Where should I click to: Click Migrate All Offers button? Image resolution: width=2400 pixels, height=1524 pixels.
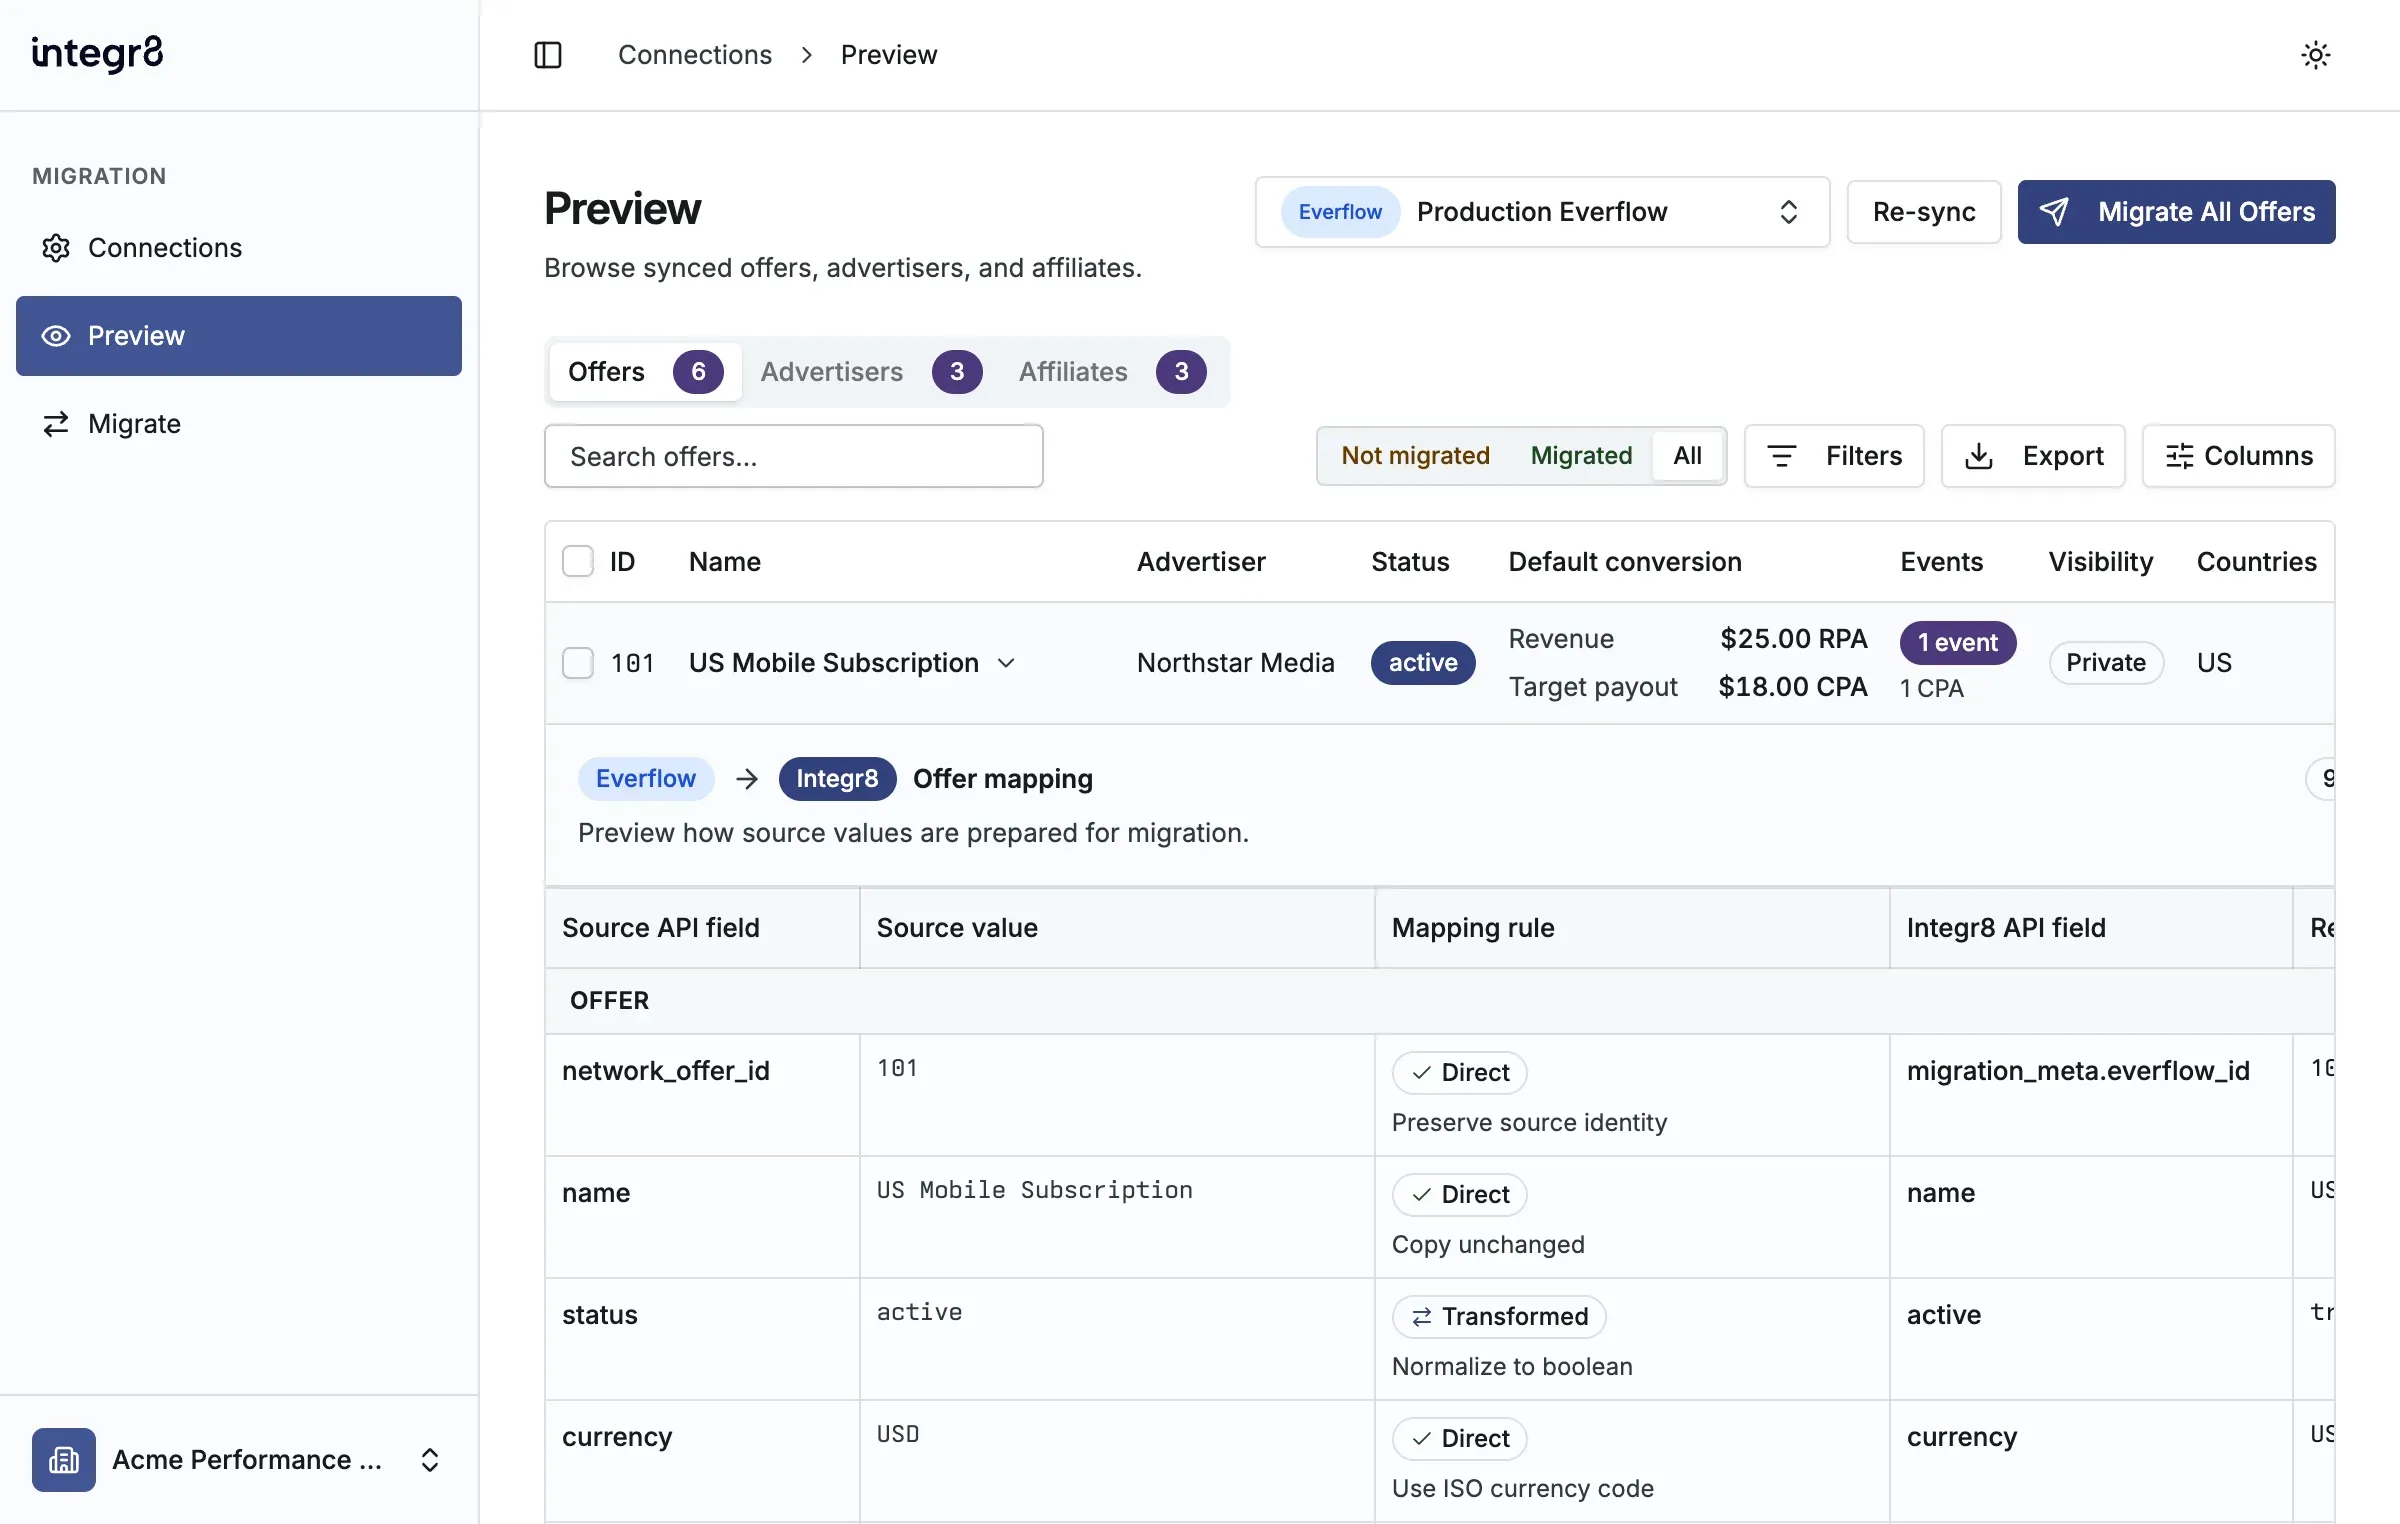tap(2176, 212)
